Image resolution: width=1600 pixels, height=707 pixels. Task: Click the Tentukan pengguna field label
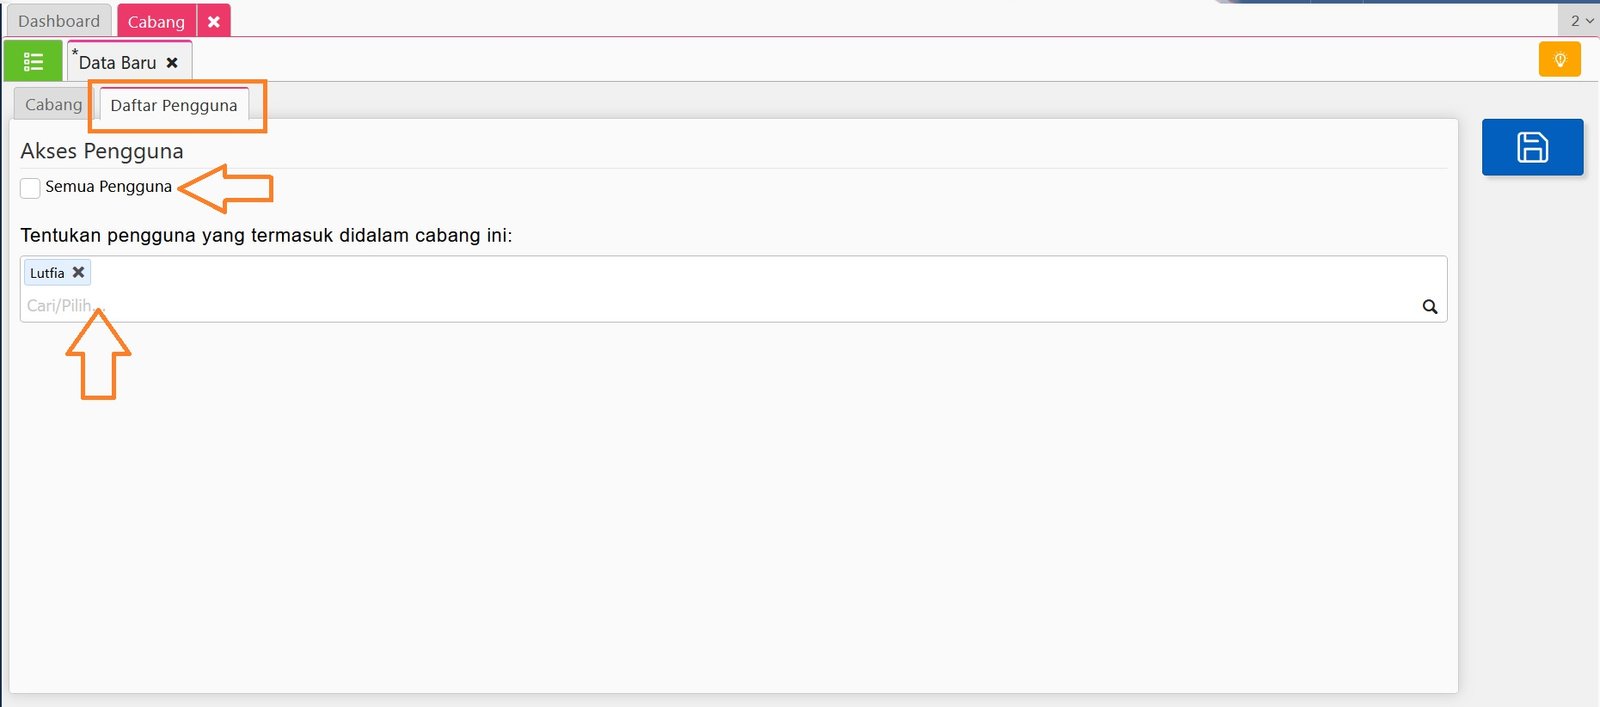click(x=266, y=236)
